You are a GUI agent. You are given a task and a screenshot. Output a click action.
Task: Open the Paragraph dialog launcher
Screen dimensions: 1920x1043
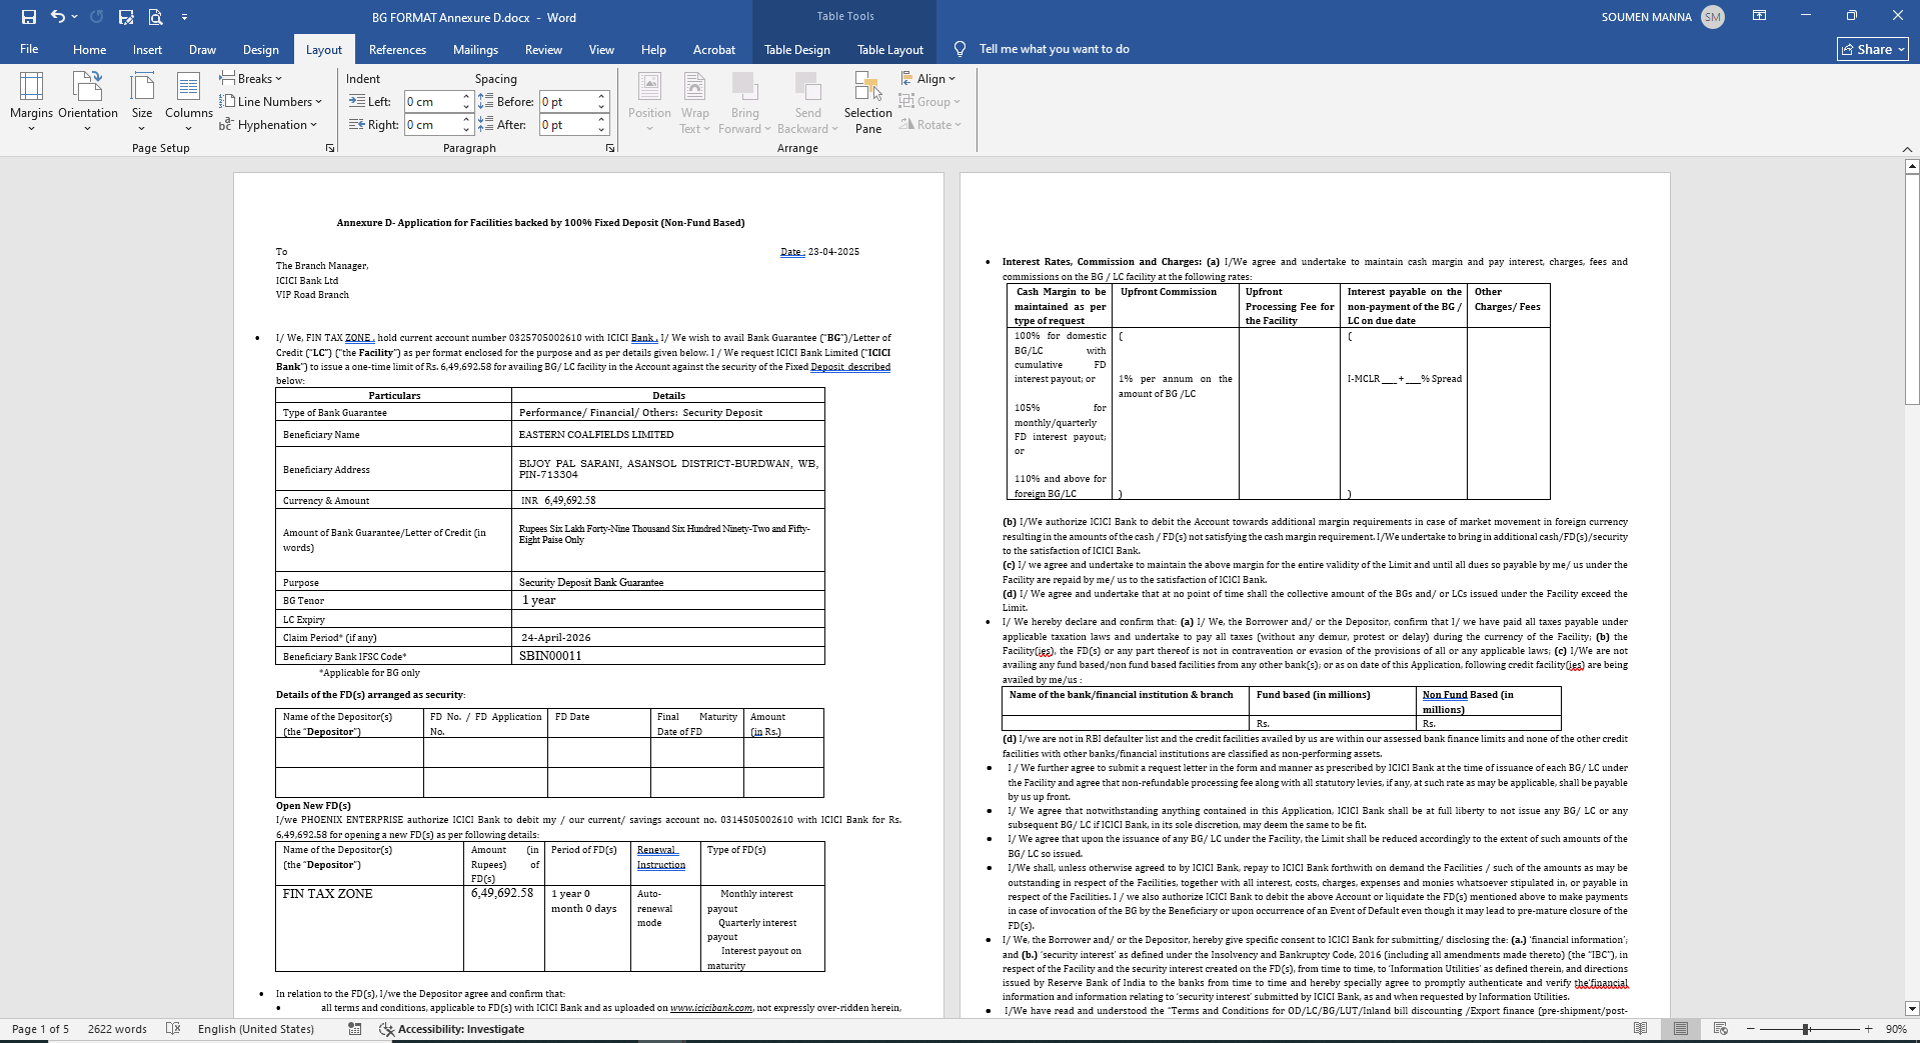[x=610, y=148]
